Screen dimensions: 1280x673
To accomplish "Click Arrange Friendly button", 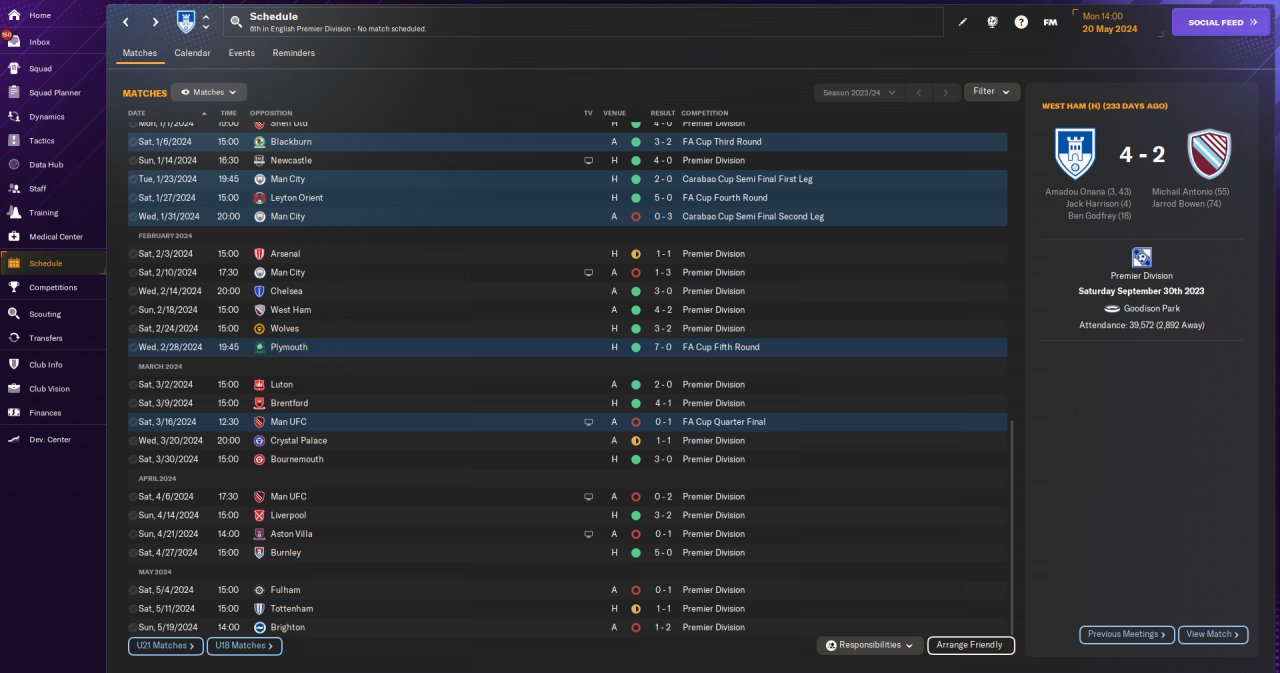I will (x=970, y=645).
